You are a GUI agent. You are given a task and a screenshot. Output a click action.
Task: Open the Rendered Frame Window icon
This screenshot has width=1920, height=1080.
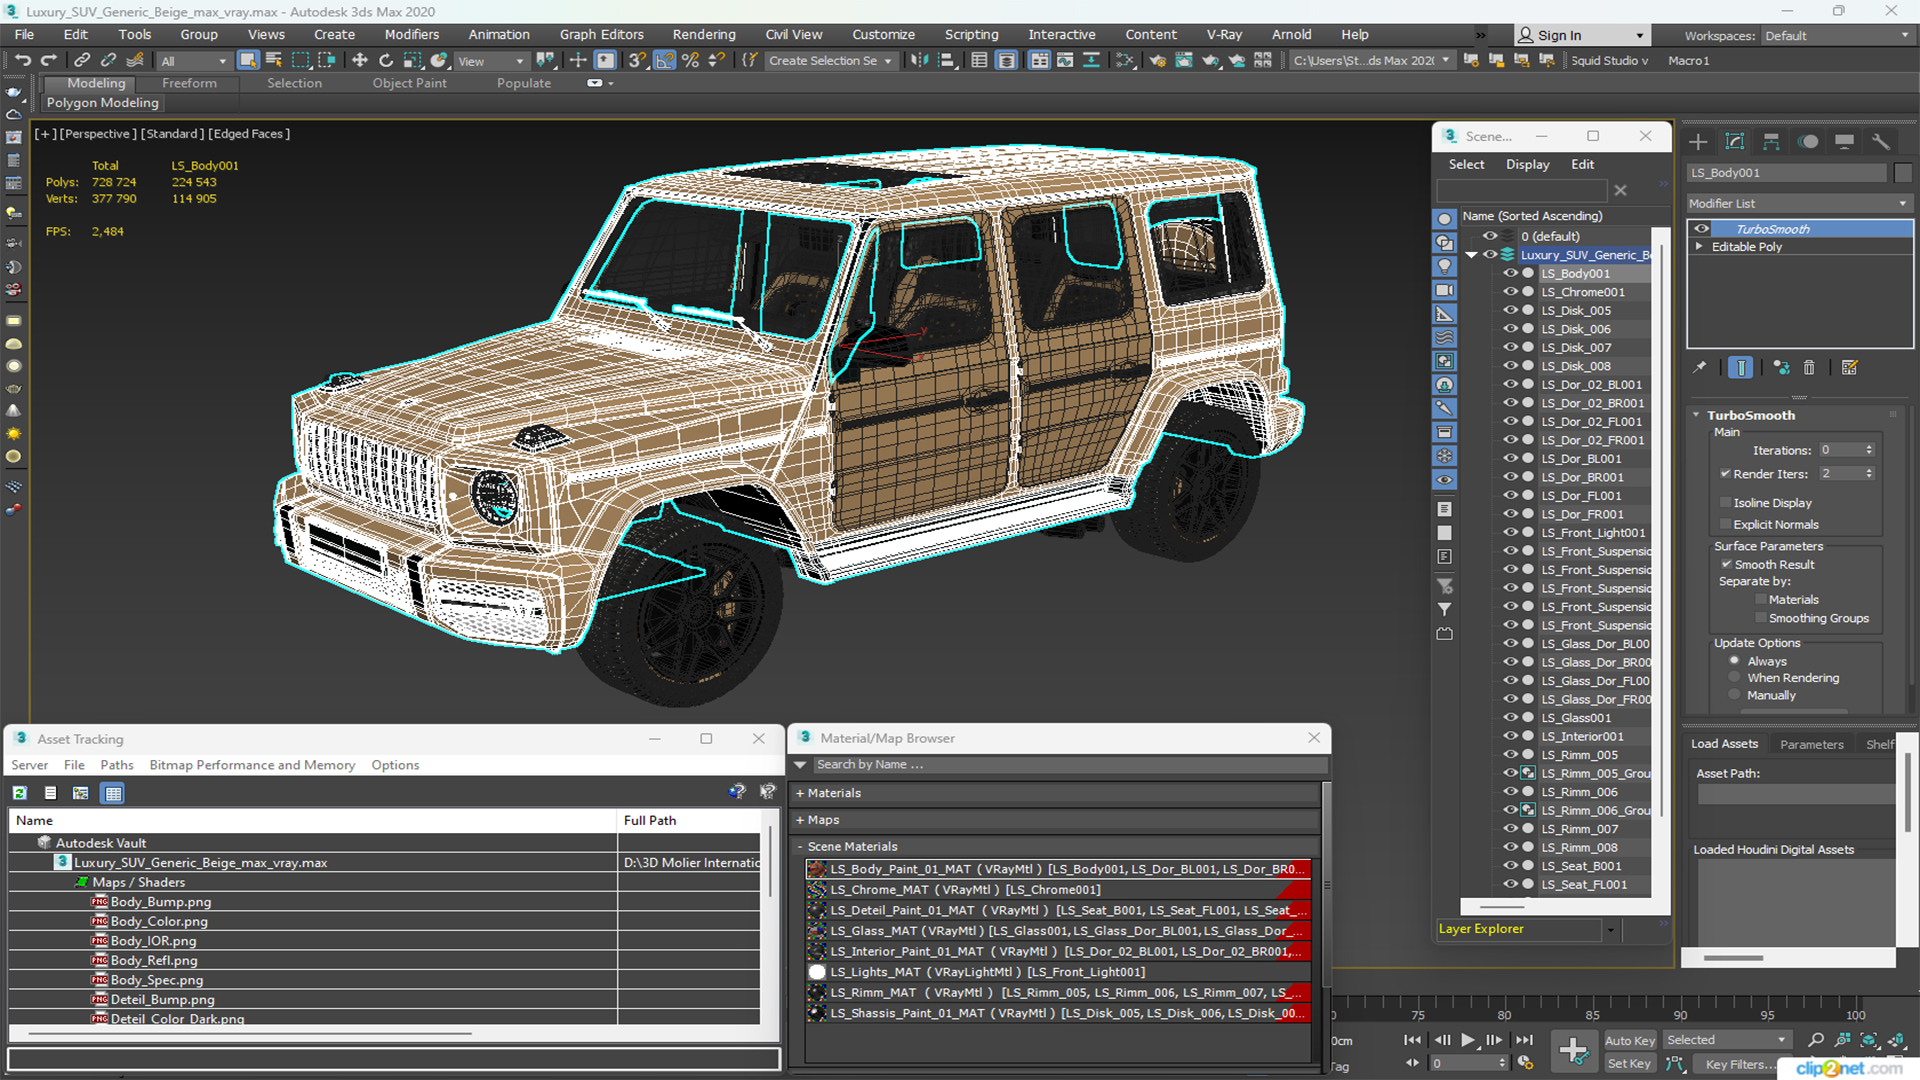[1184, 61]
